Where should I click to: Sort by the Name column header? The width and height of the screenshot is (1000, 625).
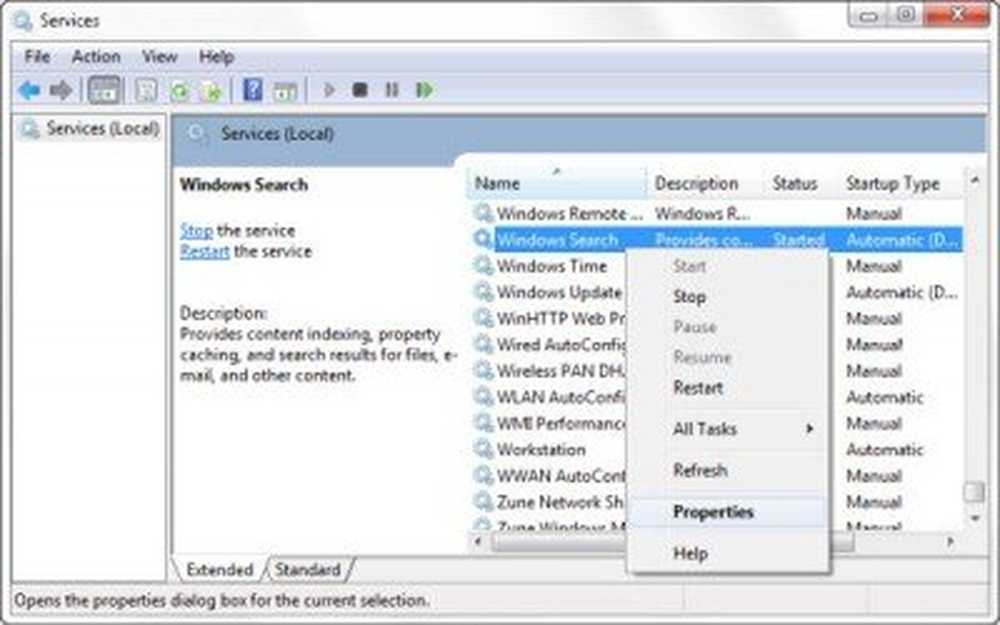click(x=559, y=184)
